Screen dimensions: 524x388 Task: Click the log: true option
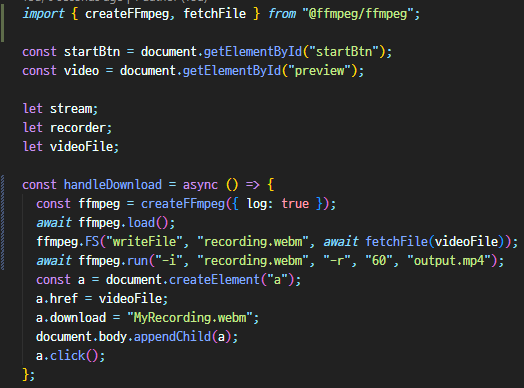[x=278, y=204]
